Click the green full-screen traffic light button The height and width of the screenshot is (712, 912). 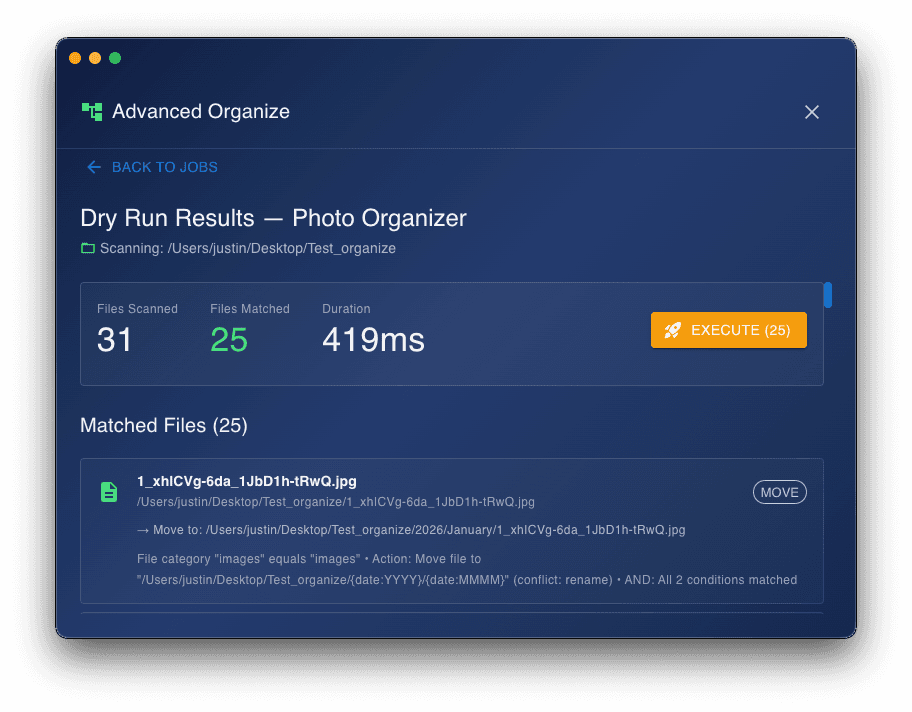click(x=115, y=58)
